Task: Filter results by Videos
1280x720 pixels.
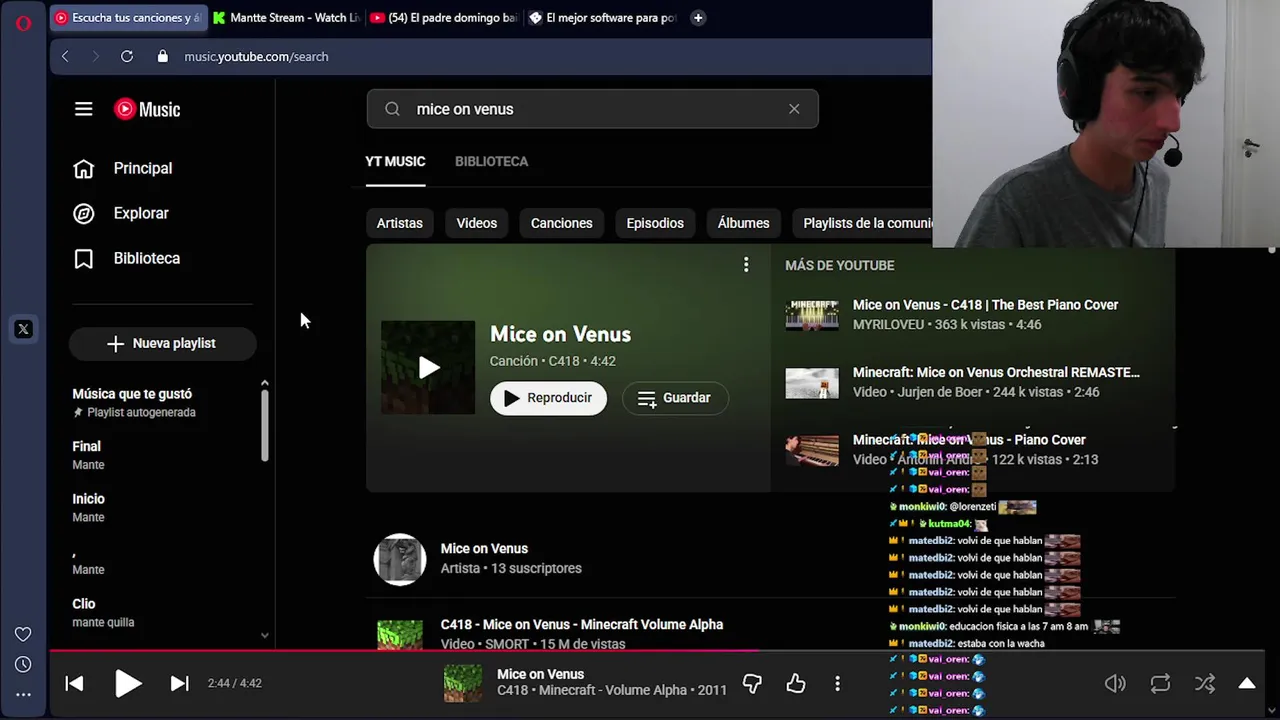Action: click(476, 223)
